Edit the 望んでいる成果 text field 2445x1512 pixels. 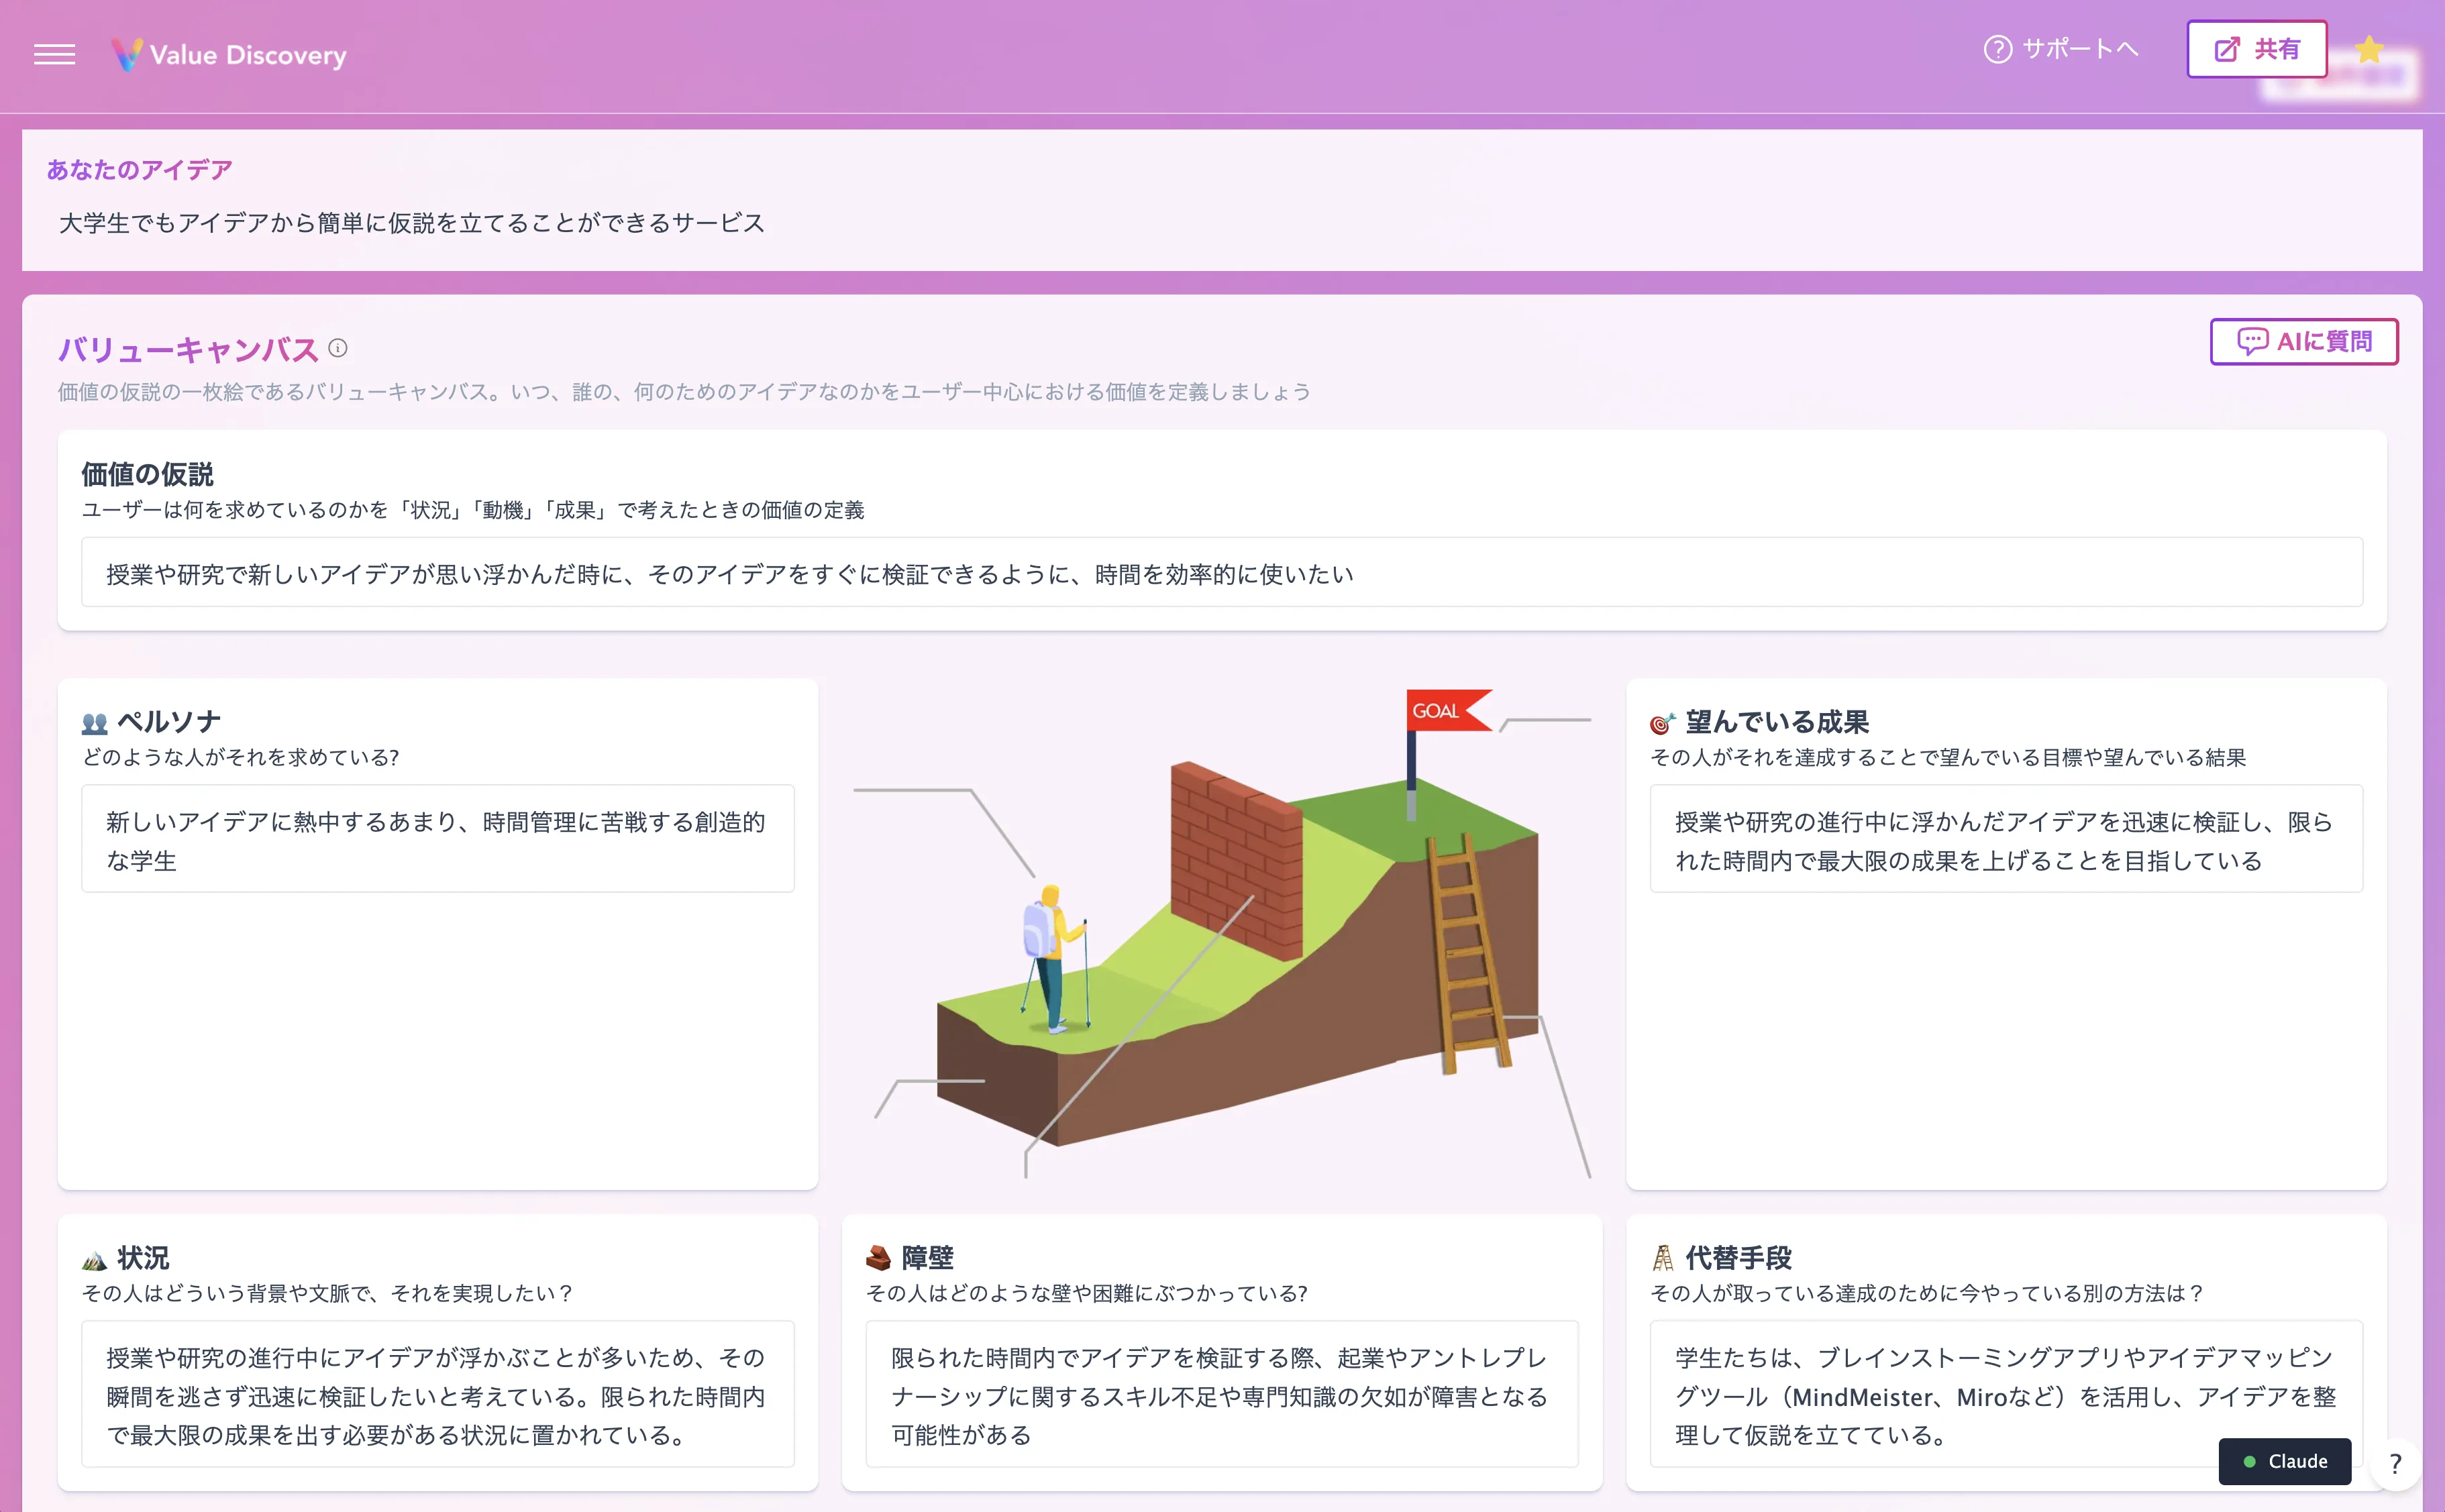click(x=2006, y=839)
